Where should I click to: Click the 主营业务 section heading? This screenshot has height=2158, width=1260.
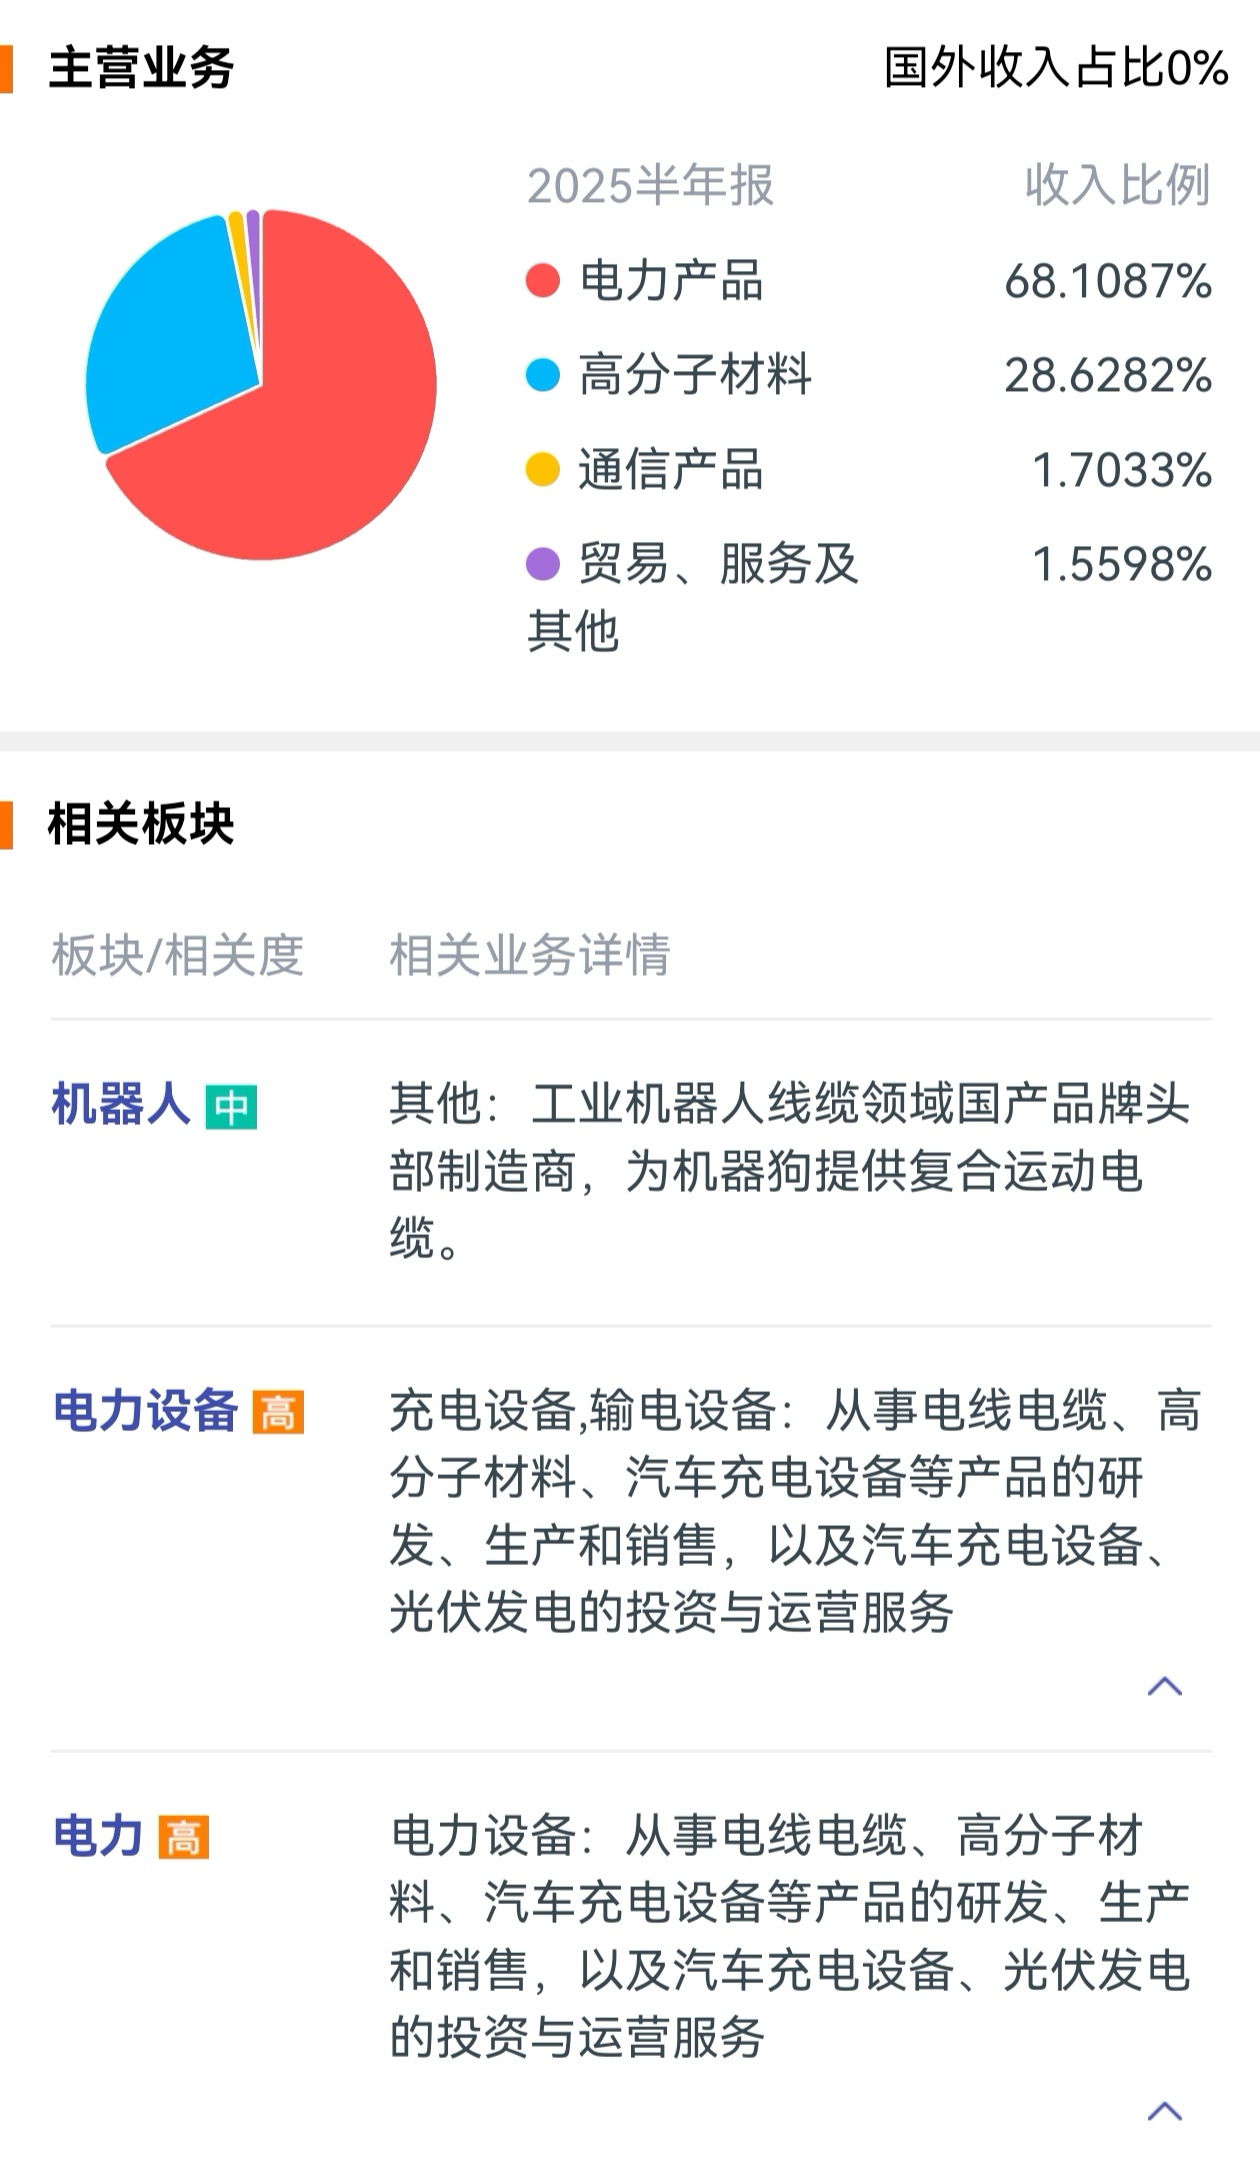pos(141,68)
